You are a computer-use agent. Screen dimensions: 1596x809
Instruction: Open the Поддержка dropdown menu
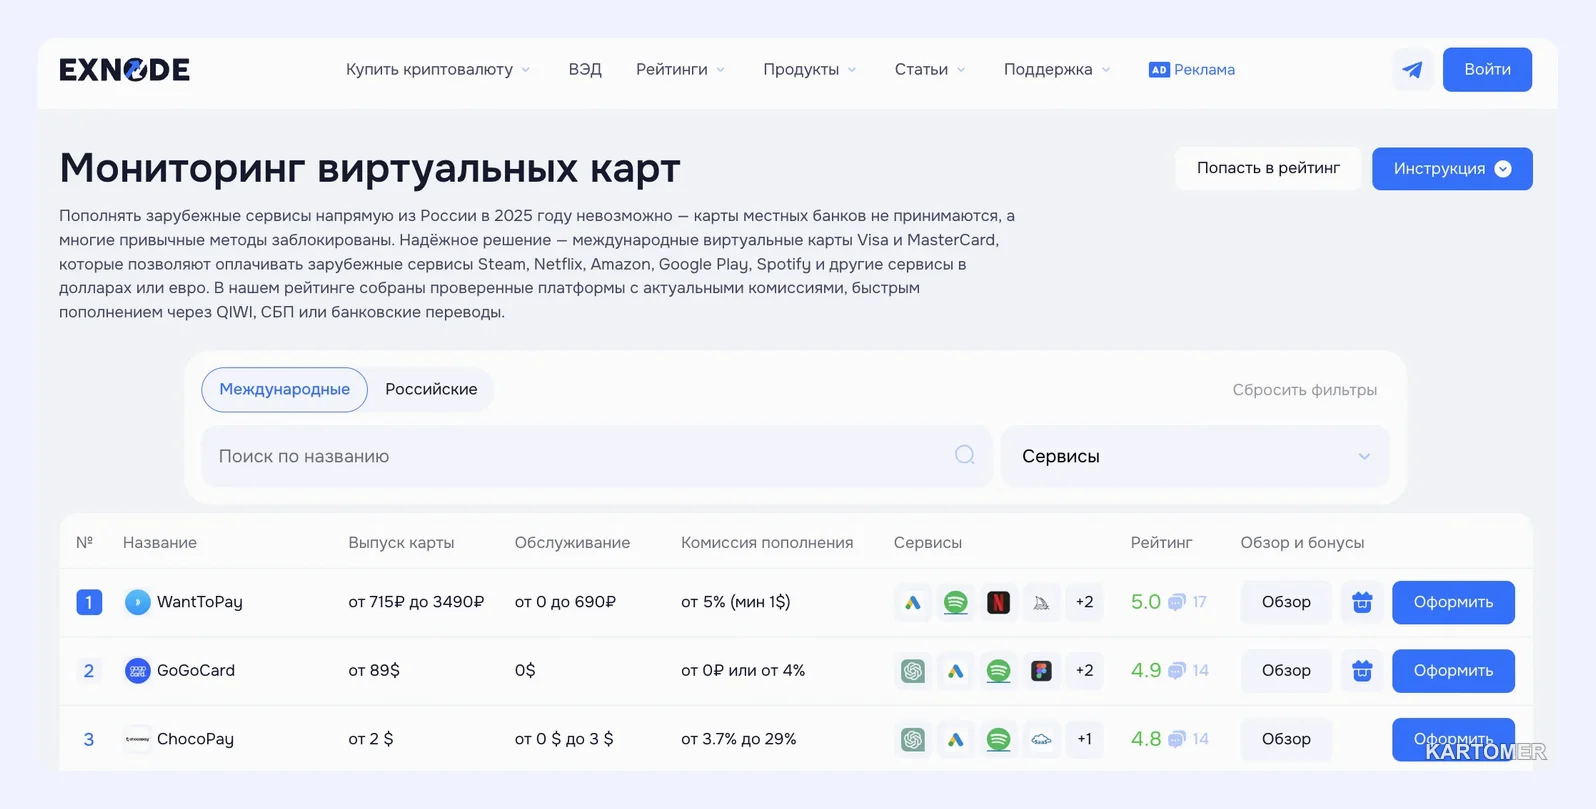[1057, 69]
